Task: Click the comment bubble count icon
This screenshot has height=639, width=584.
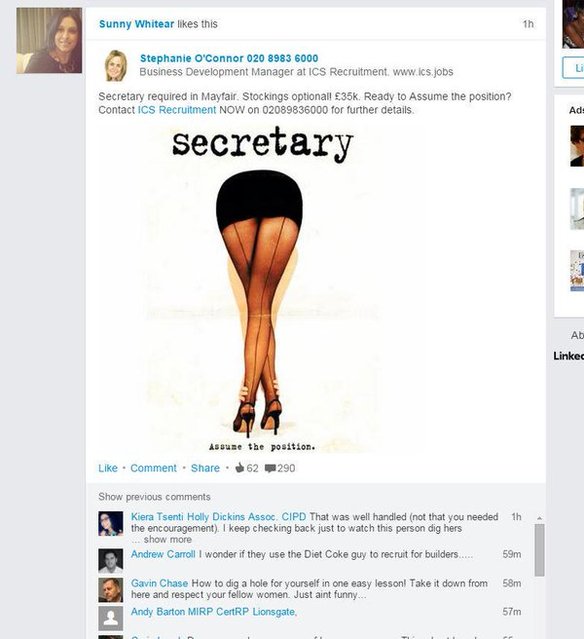Action: [x=270, y=468]
